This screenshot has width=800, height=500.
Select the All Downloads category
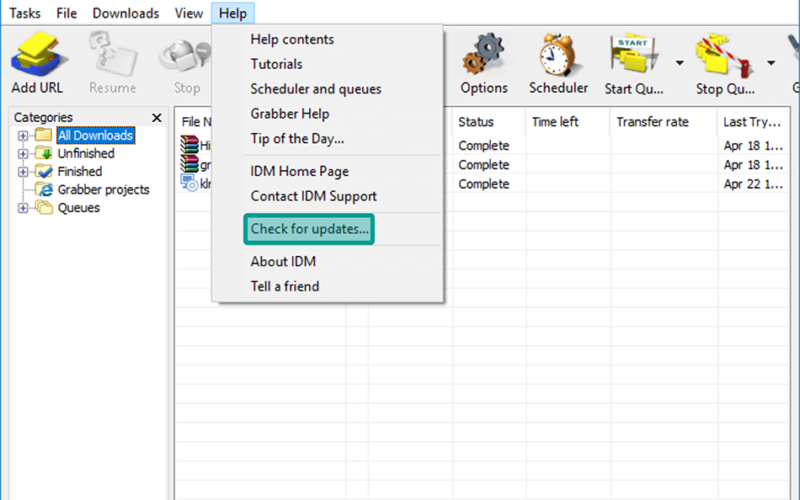95,135
